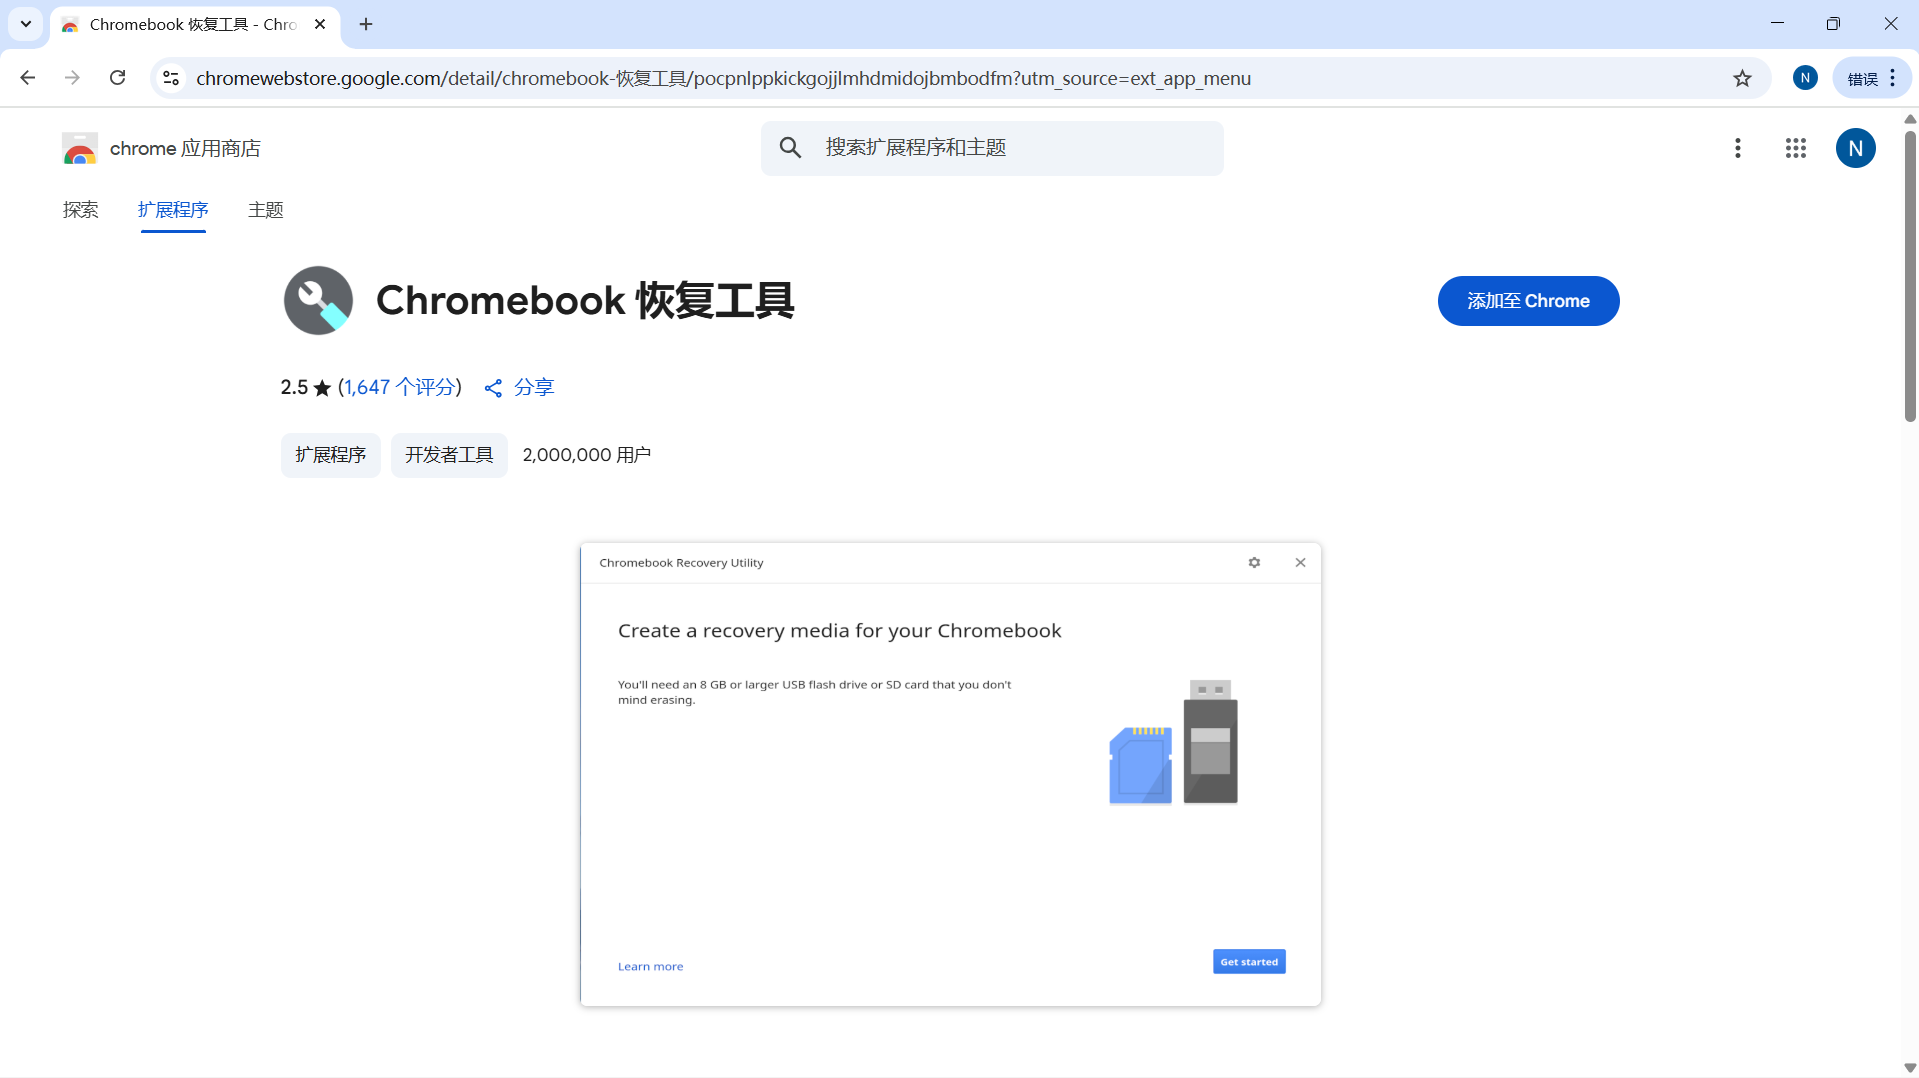This screenshot has width=1919, height=1078.
Task: Click the recovery utility screenshot thumbnail
Action: 949,774
